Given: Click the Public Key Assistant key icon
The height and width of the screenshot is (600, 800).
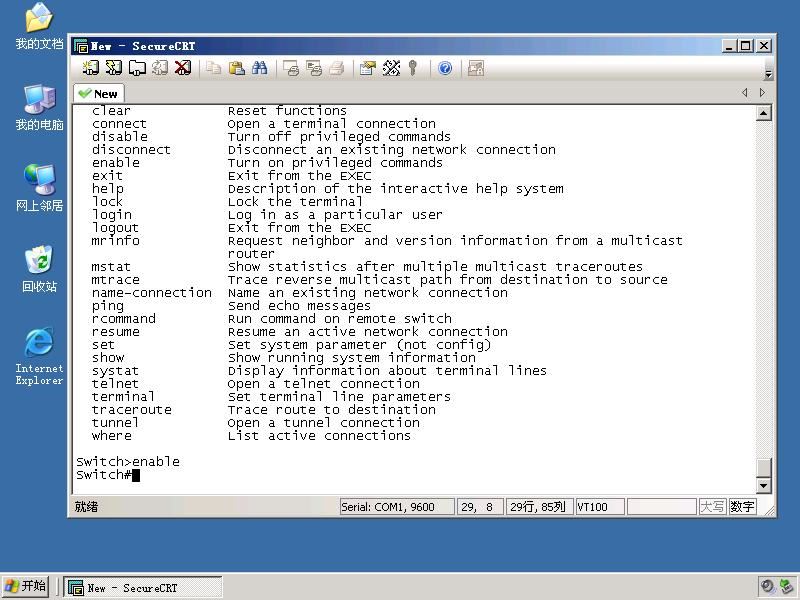Looking at the screenshot, I should 413,68.
